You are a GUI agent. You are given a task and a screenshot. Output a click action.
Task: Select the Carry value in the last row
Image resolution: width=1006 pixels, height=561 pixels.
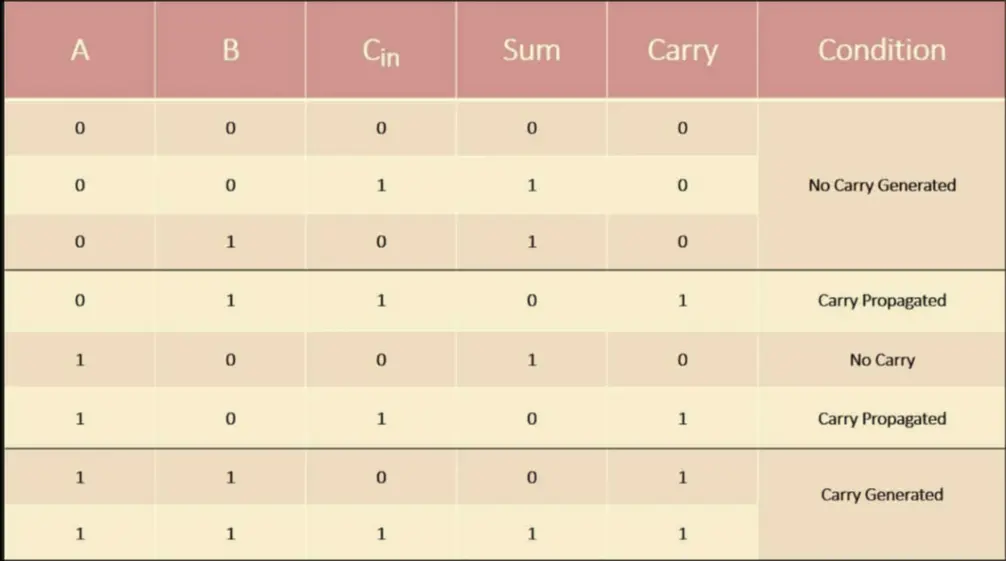(682, 534)
